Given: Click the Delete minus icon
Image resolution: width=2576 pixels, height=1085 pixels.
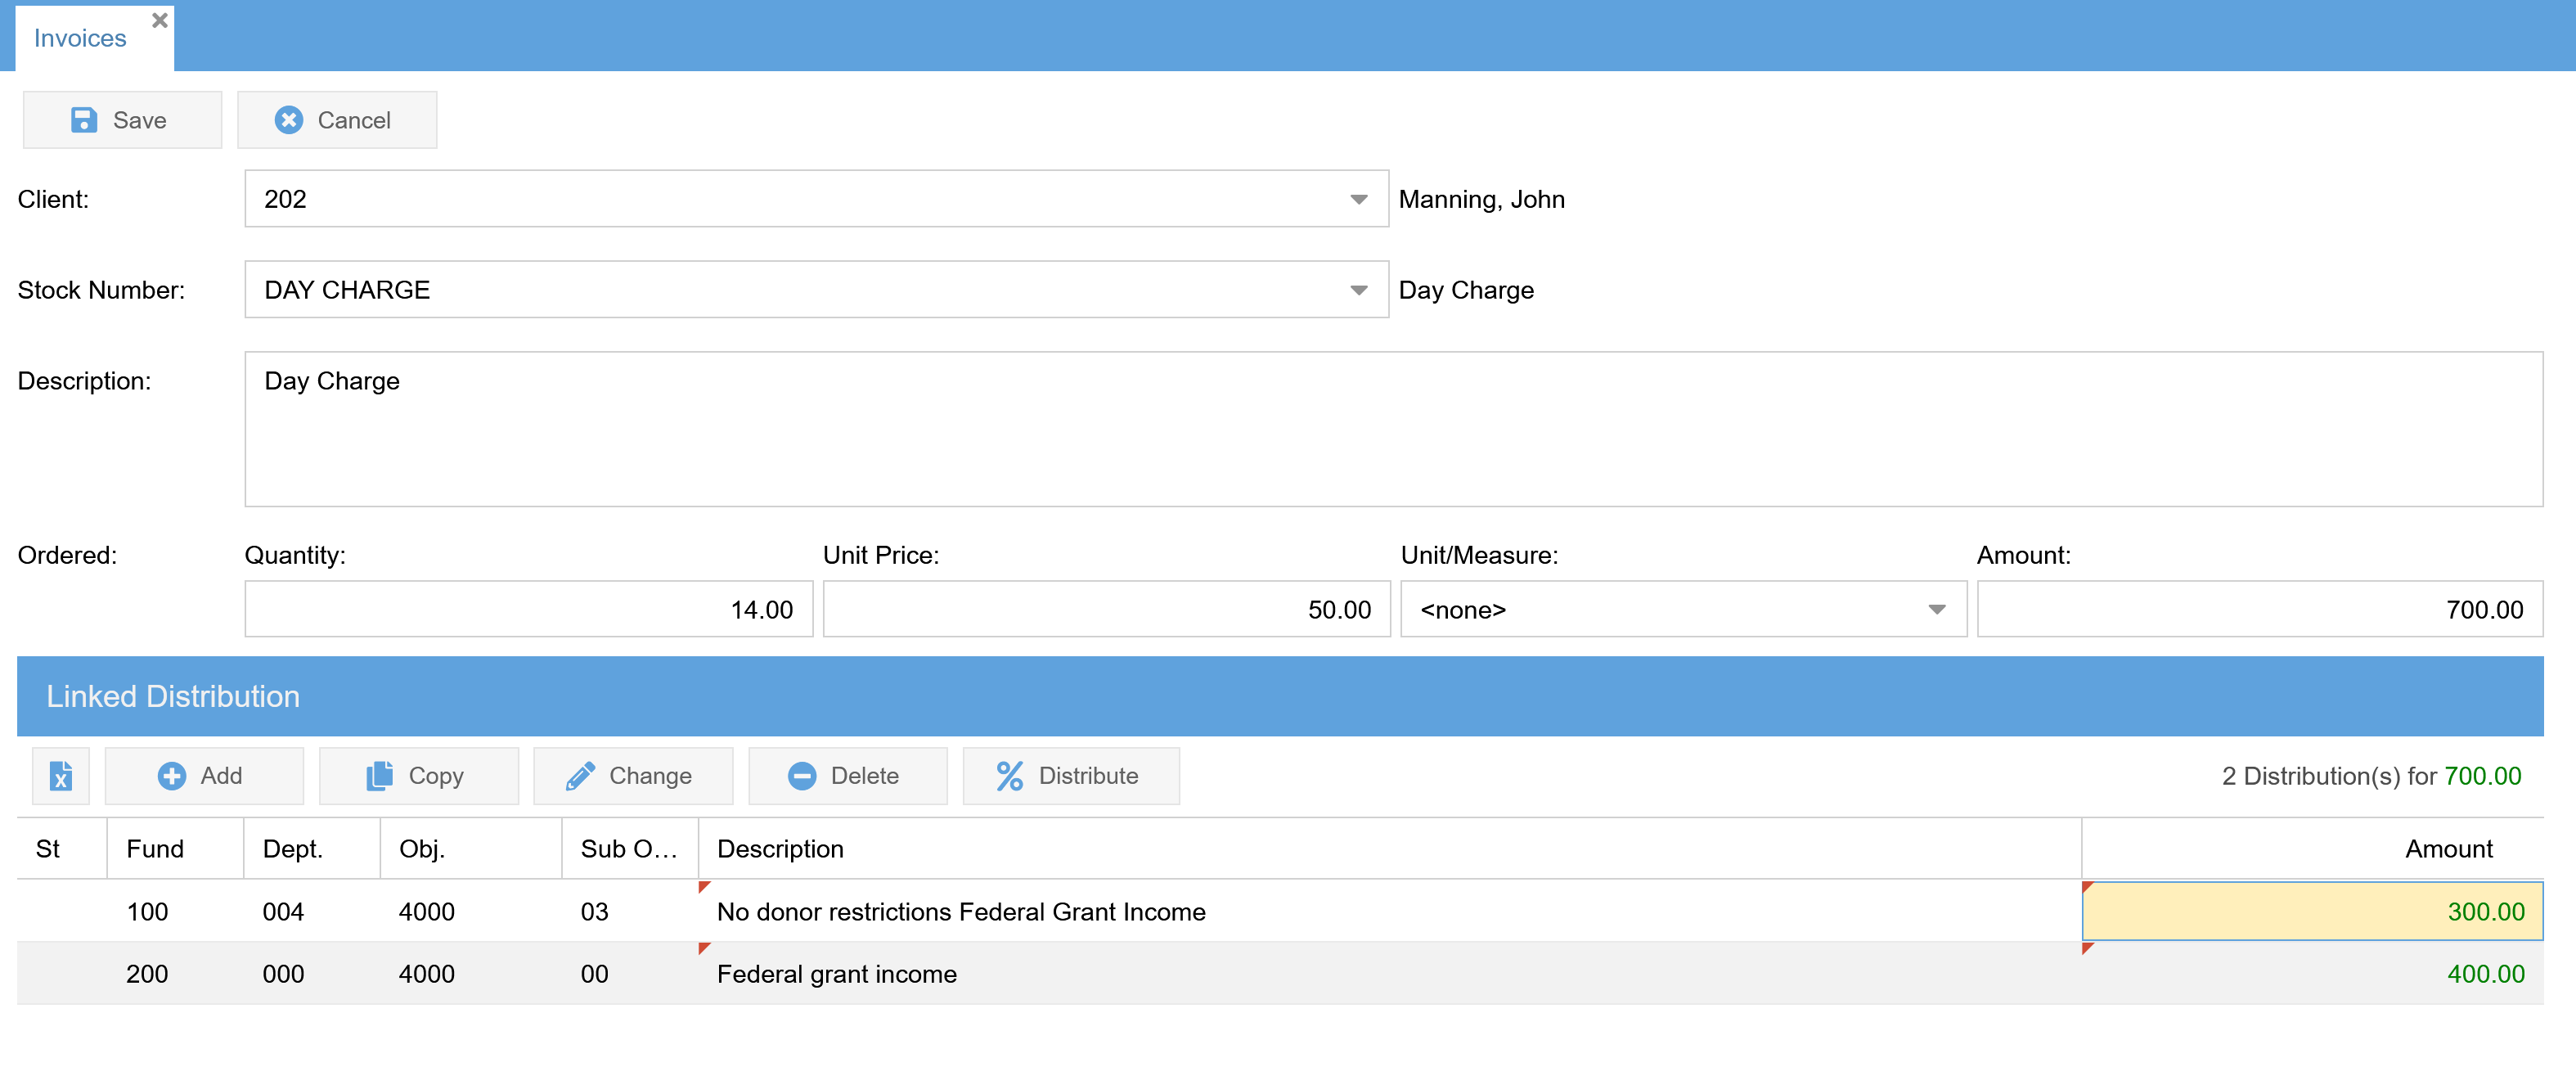Looking at the screenshot, I should 802,776.
